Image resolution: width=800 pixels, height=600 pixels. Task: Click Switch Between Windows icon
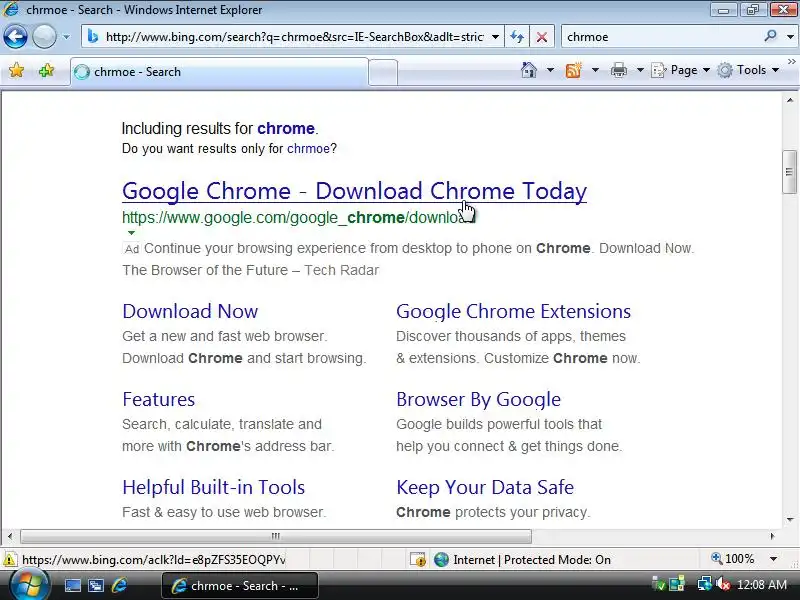pos(96,586)
